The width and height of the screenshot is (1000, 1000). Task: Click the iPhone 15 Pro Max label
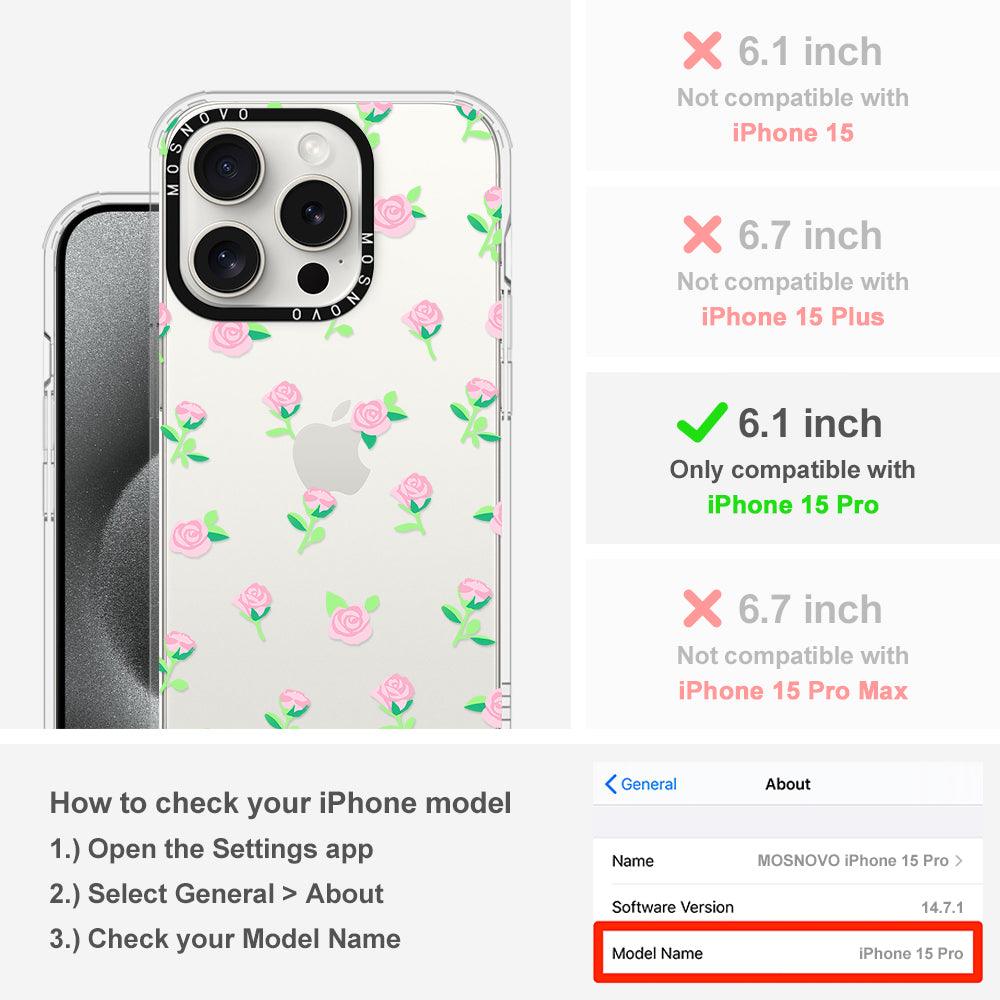(x=793, y=691)
